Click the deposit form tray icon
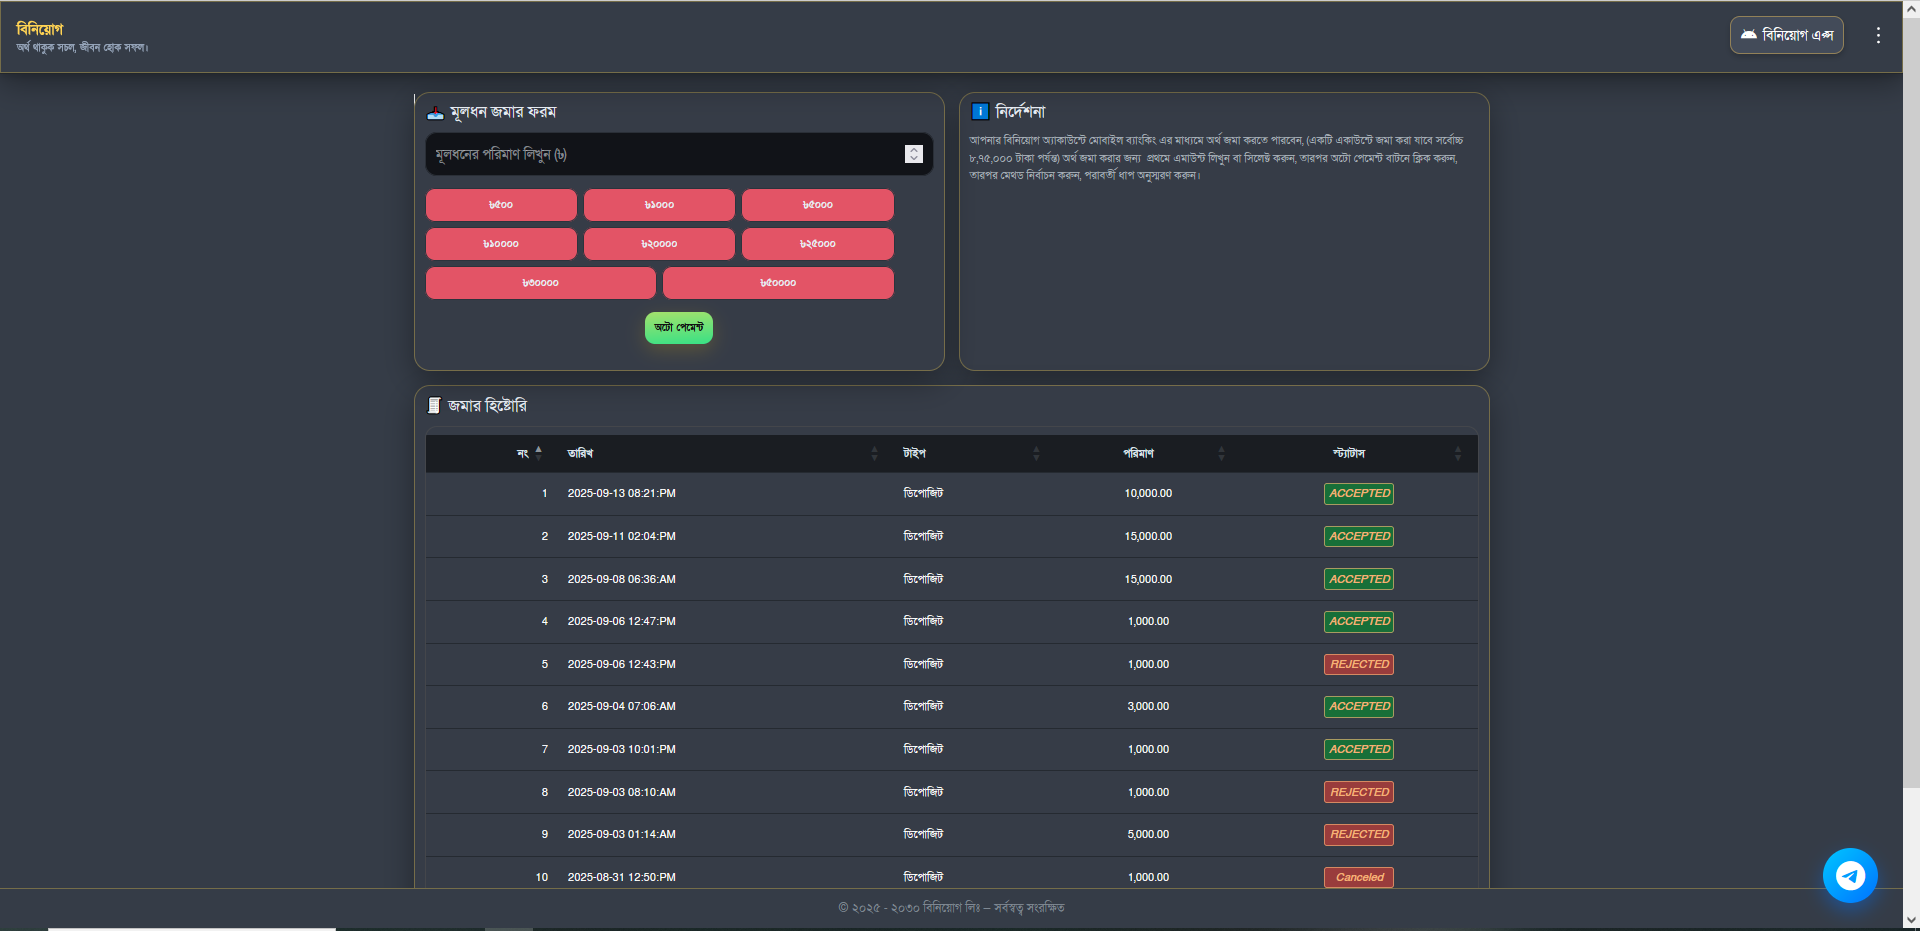The image size is (1920, 931). (x=435, y=112)
